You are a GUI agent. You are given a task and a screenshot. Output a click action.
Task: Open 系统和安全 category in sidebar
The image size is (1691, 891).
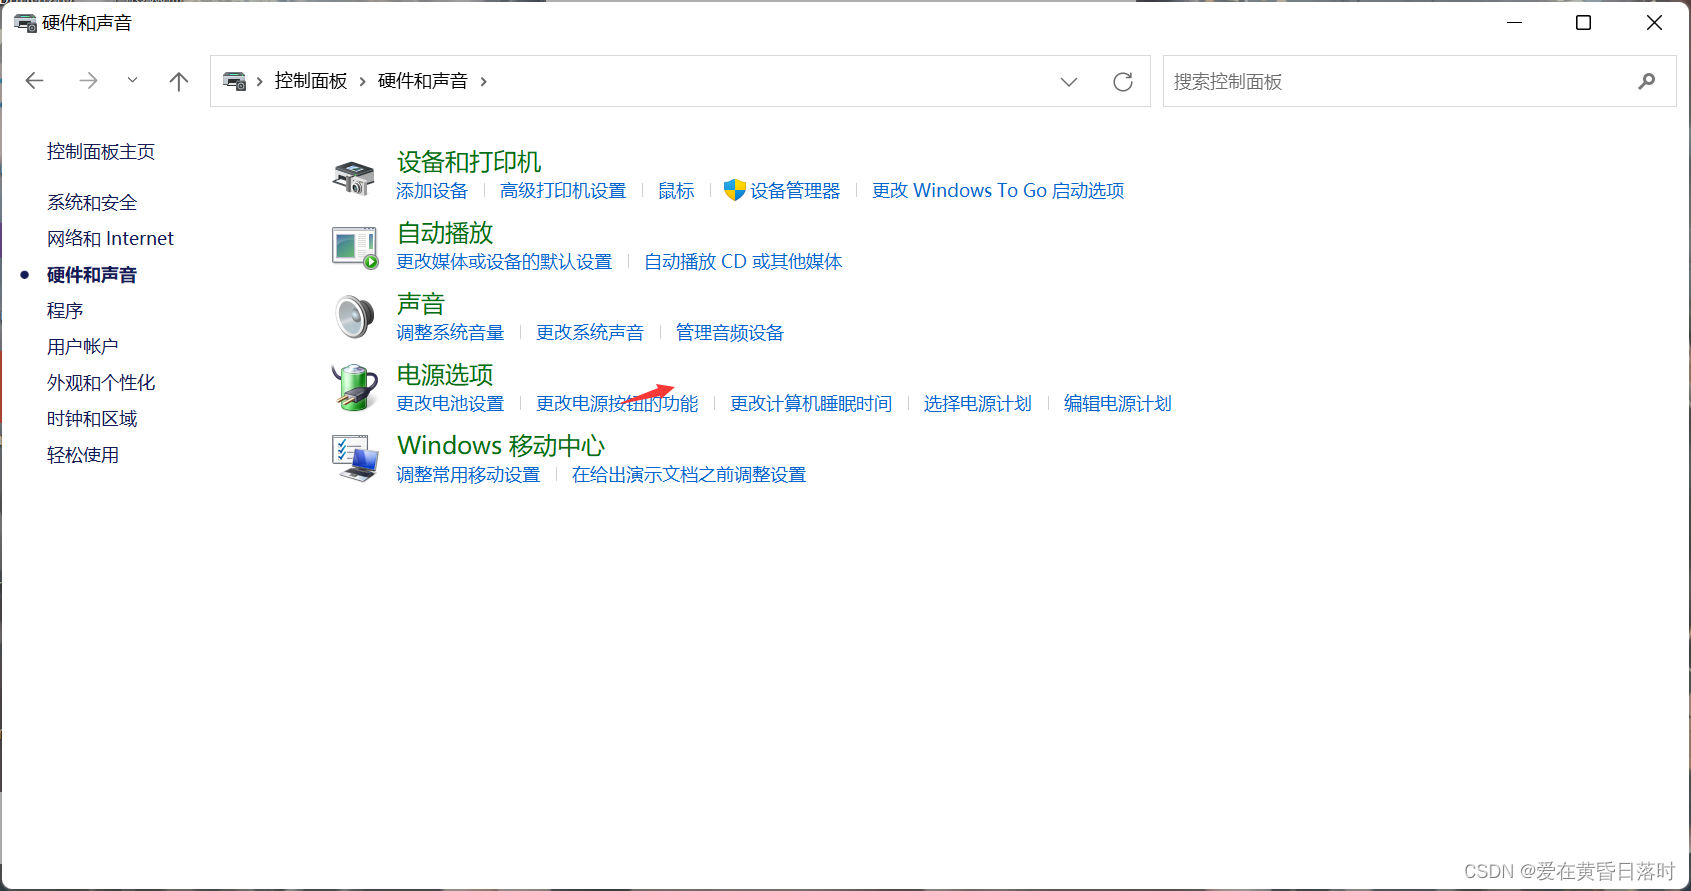coord(92,203)
